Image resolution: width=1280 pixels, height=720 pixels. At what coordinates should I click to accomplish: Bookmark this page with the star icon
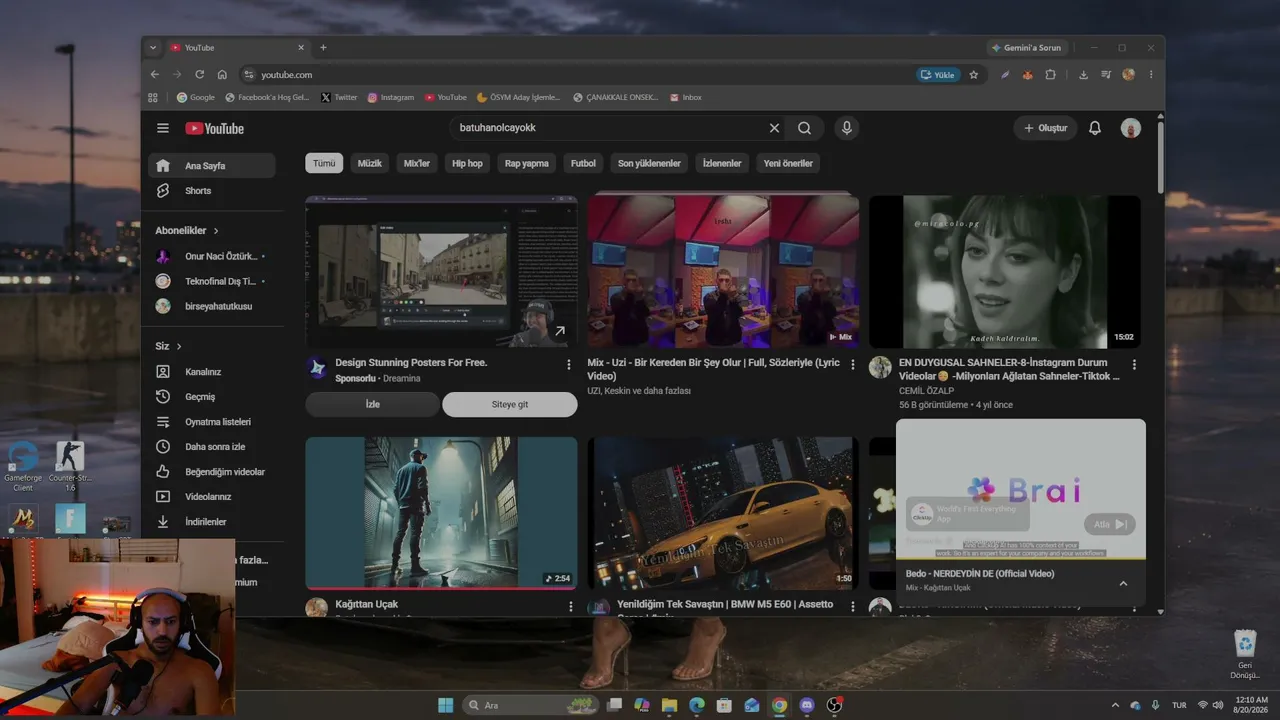click(x=974, y=74)
